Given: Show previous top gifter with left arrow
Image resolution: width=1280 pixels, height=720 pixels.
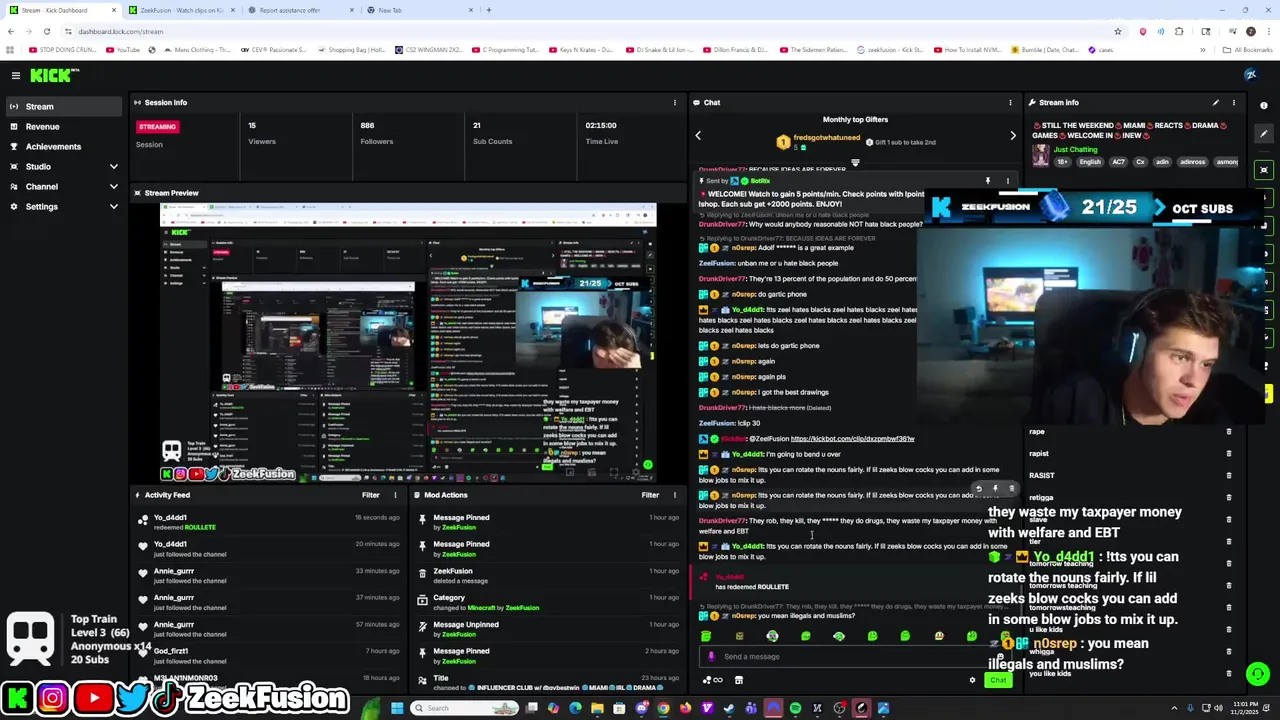Looking at the screenshot, I should coord(698,135).
